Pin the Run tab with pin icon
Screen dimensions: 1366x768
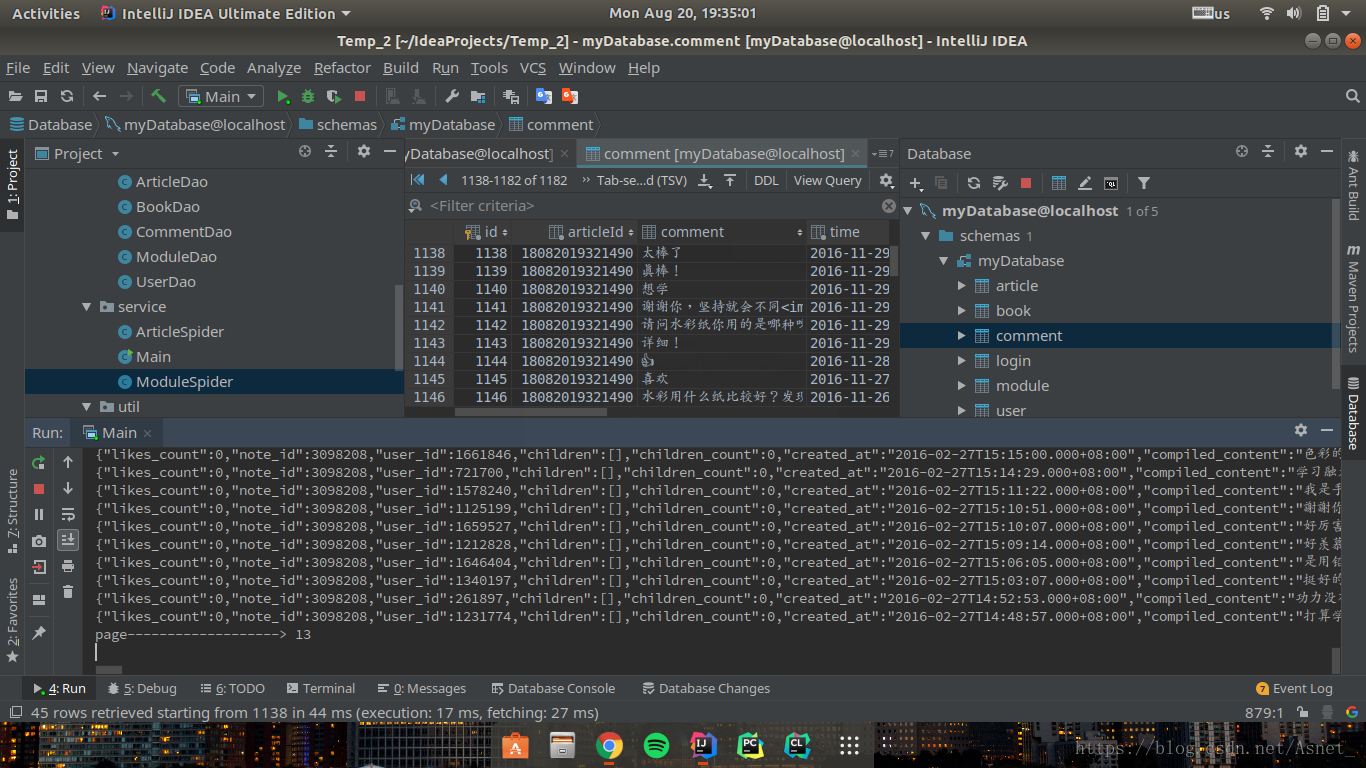[x=39, y=633]
